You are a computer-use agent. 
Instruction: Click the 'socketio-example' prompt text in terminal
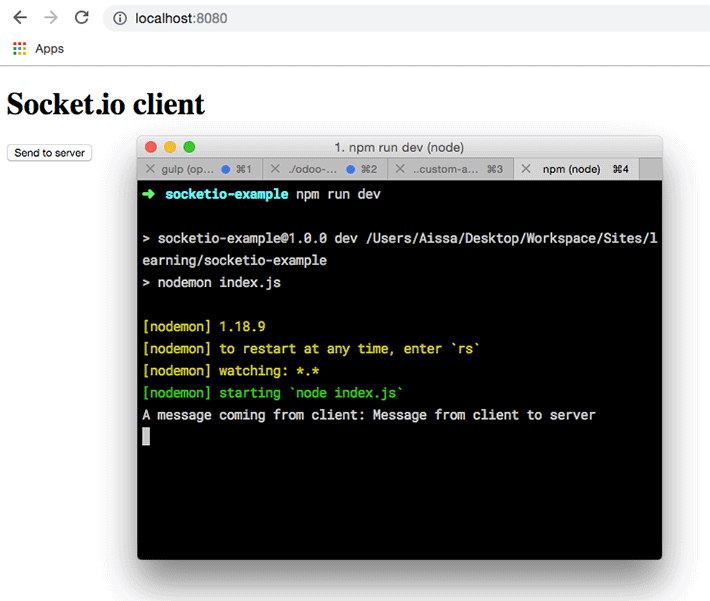[x=226, y=194]
